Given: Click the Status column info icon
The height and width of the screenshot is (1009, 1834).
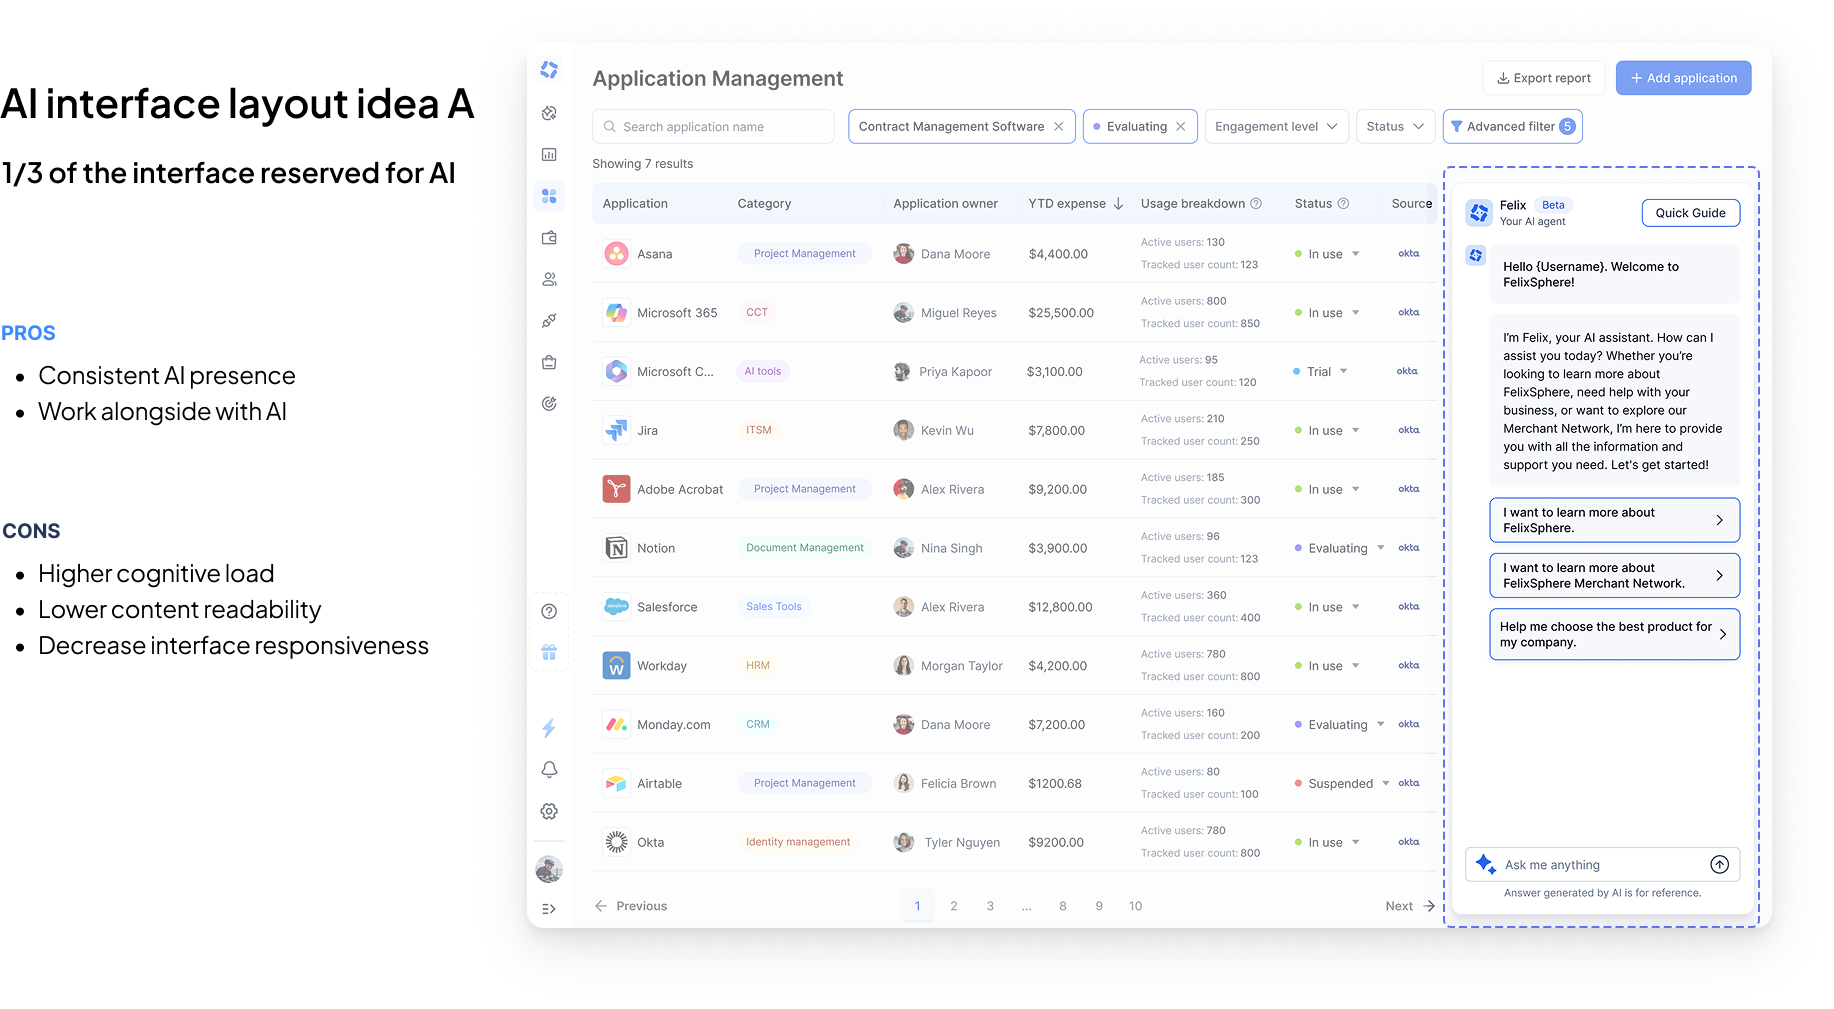Looking at the screenshot, I should [x=1343, y=204].
